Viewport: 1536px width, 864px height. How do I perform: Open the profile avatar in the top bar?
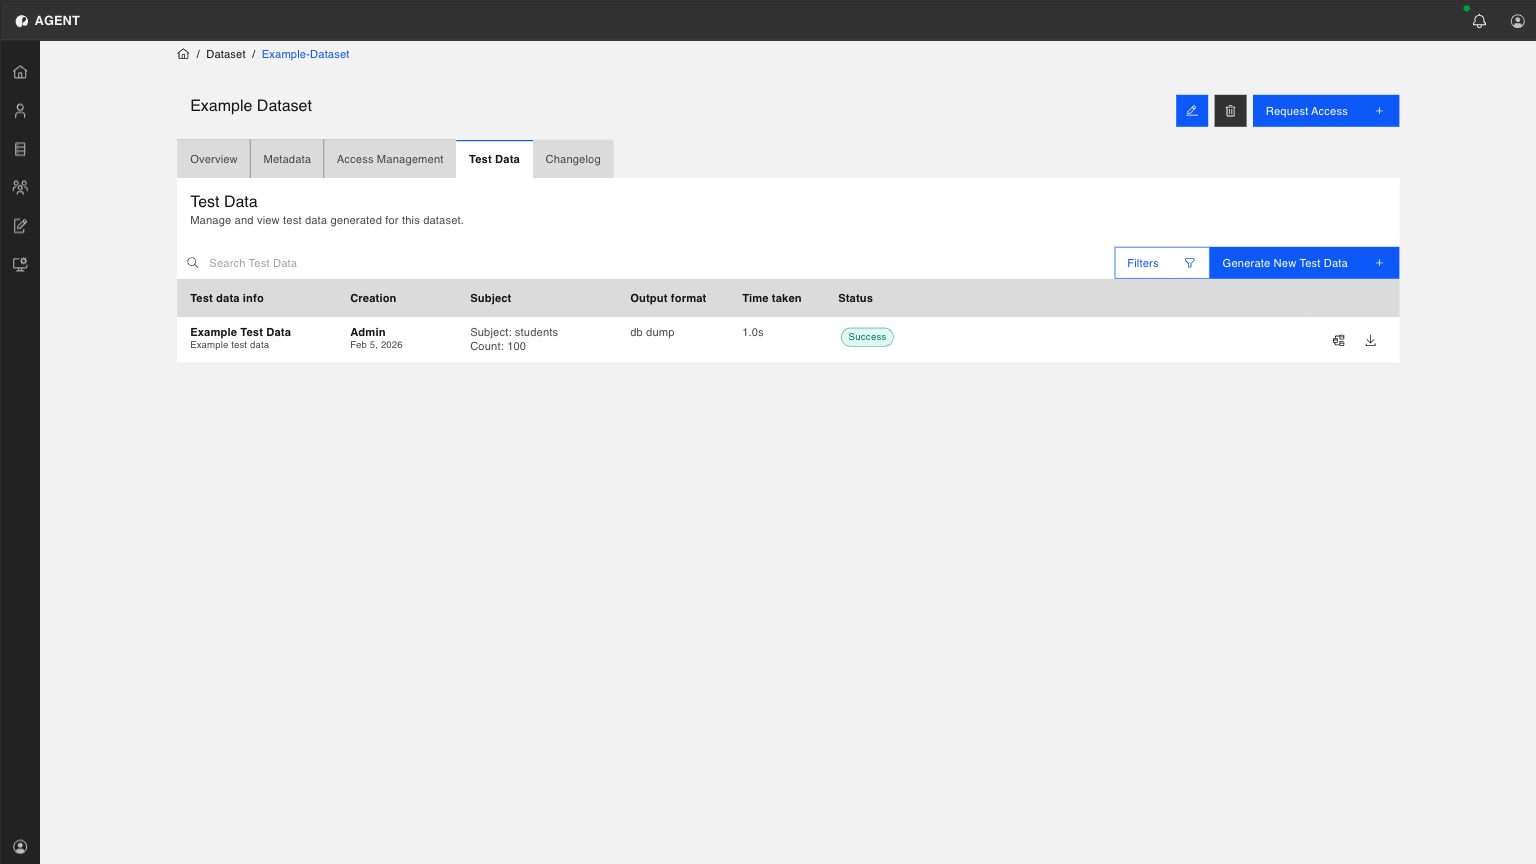[1517, 21]
